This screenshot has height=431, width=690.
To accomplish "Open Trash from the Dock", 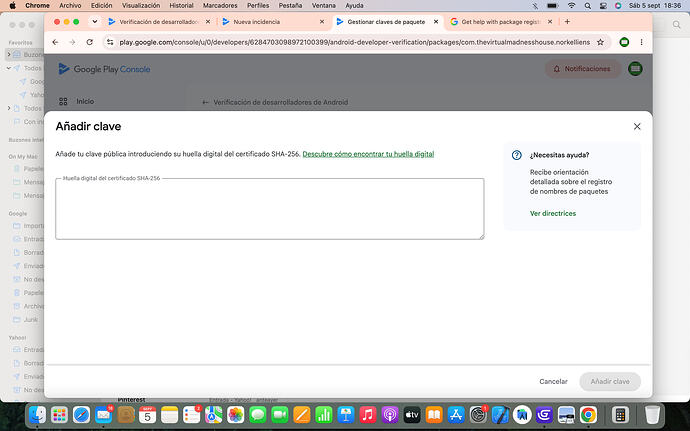I will point(652,415).
